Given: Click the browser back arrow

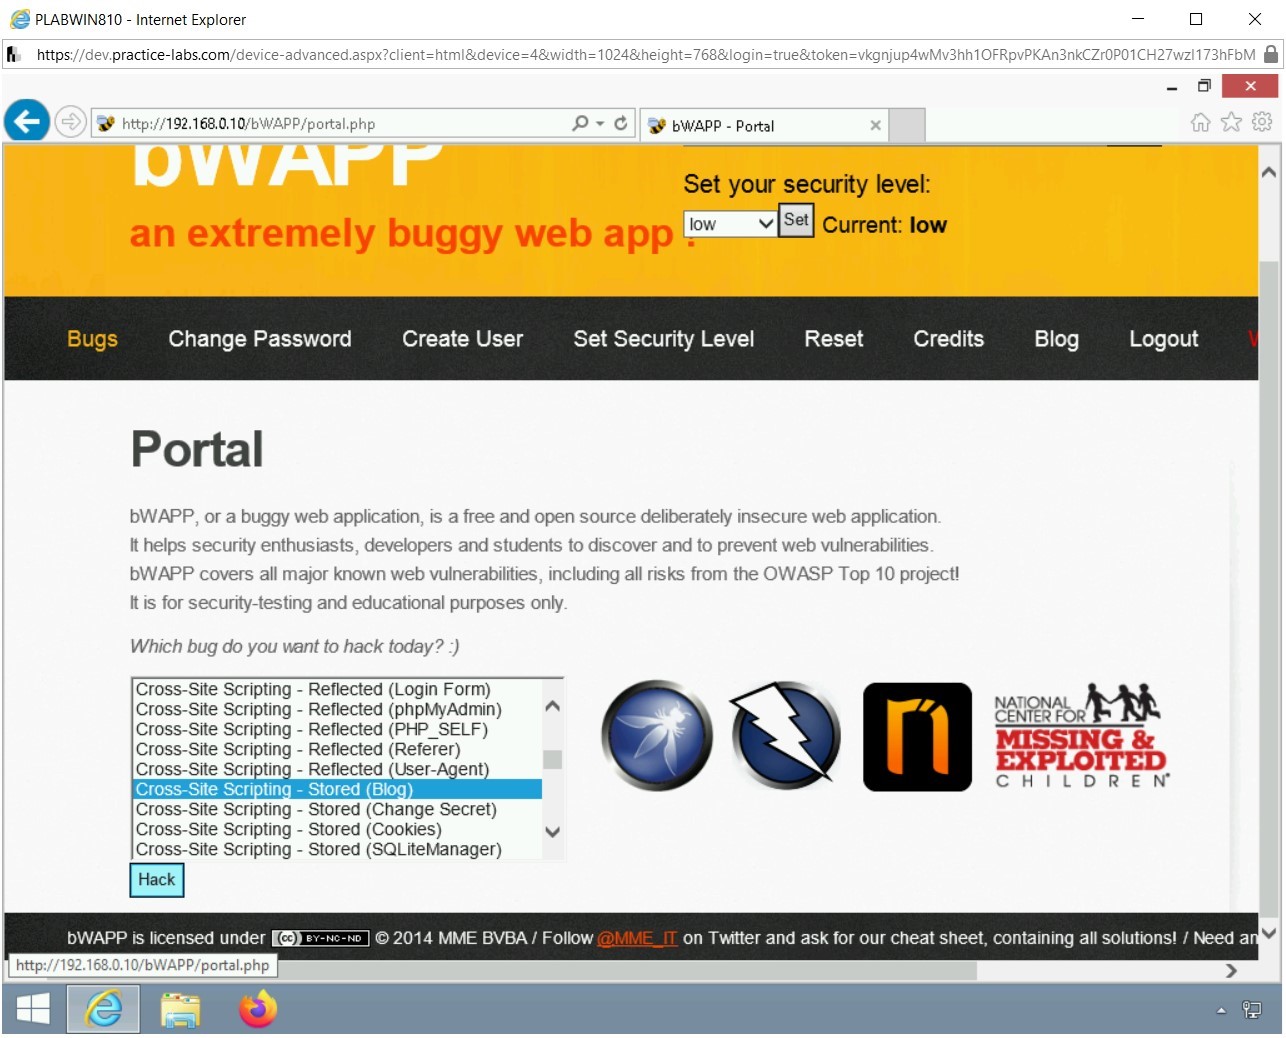Looking at the screenshot, I should point(27,121).
